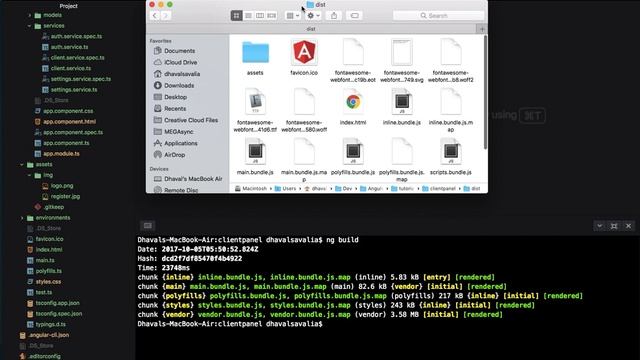The width and height of the screenshot is (640, 360).
Task: Select the fontawesome-webfont .eot file icon
Action: coord(353,52)
